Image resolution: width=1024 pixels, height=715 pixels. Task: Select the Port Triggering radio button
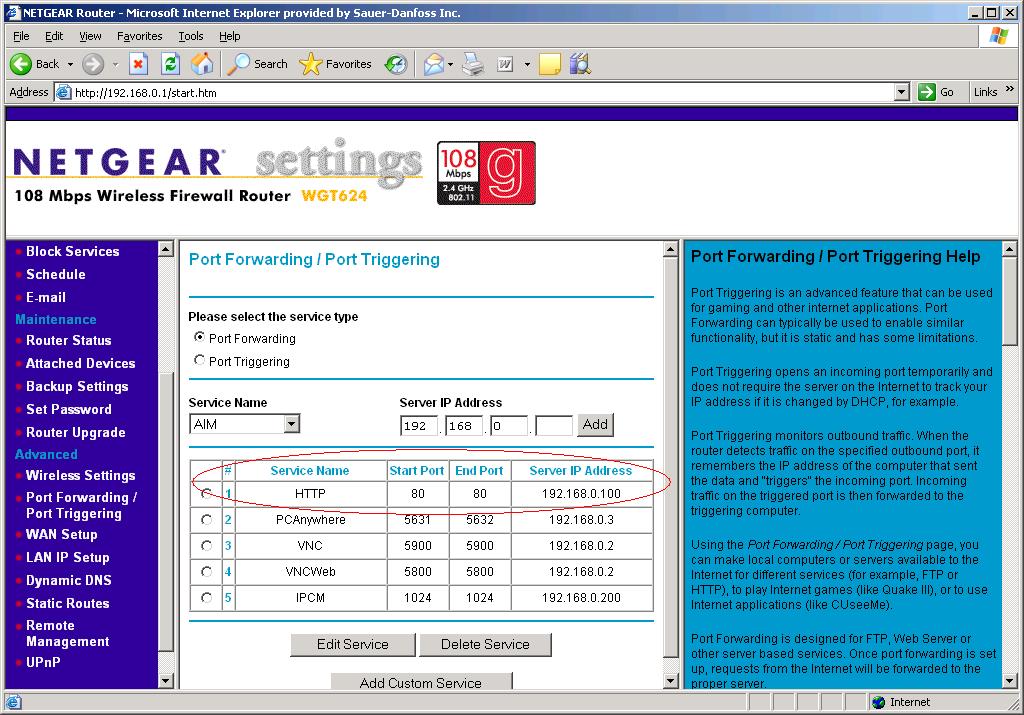(x=199, y=360)
